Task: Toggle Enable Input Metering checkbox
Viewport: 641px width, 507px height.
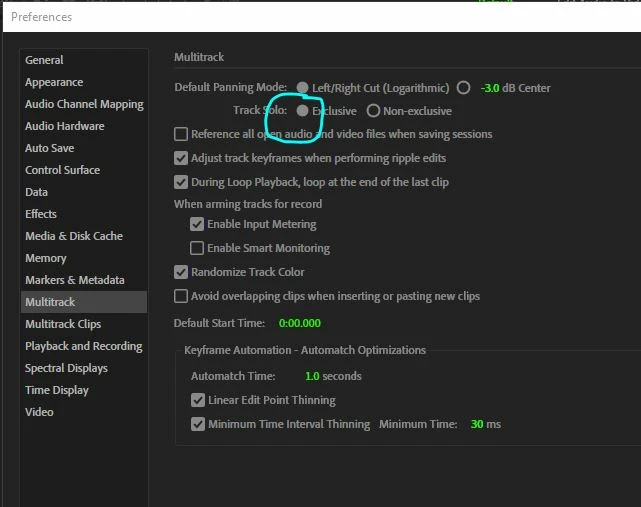Action: pyautogui.click(x=197, y=224)
